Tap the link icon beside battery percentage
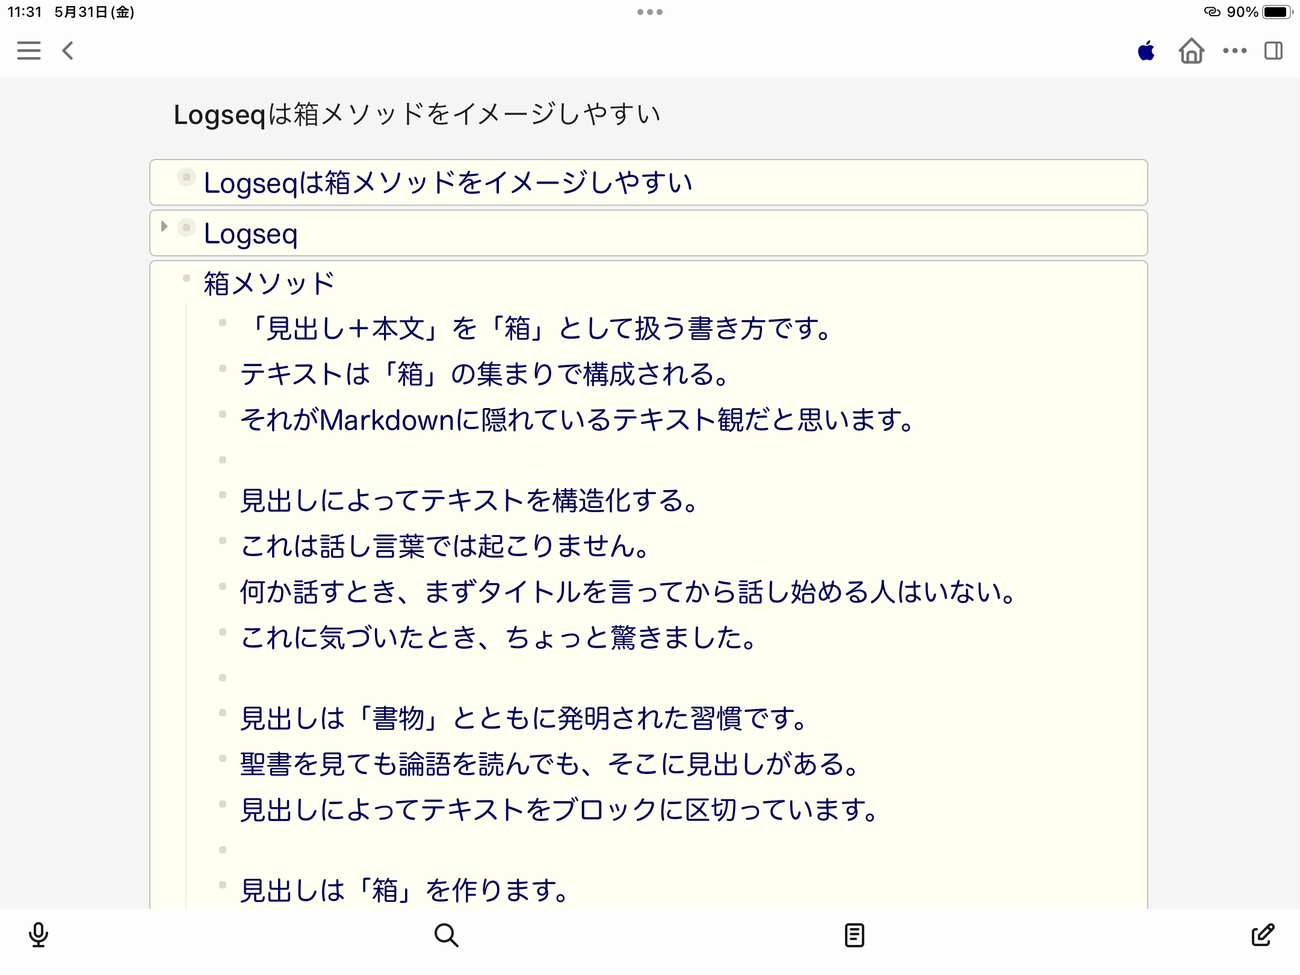The height and width of the screenshot is (975, 1300). (x=1212, y=12)
